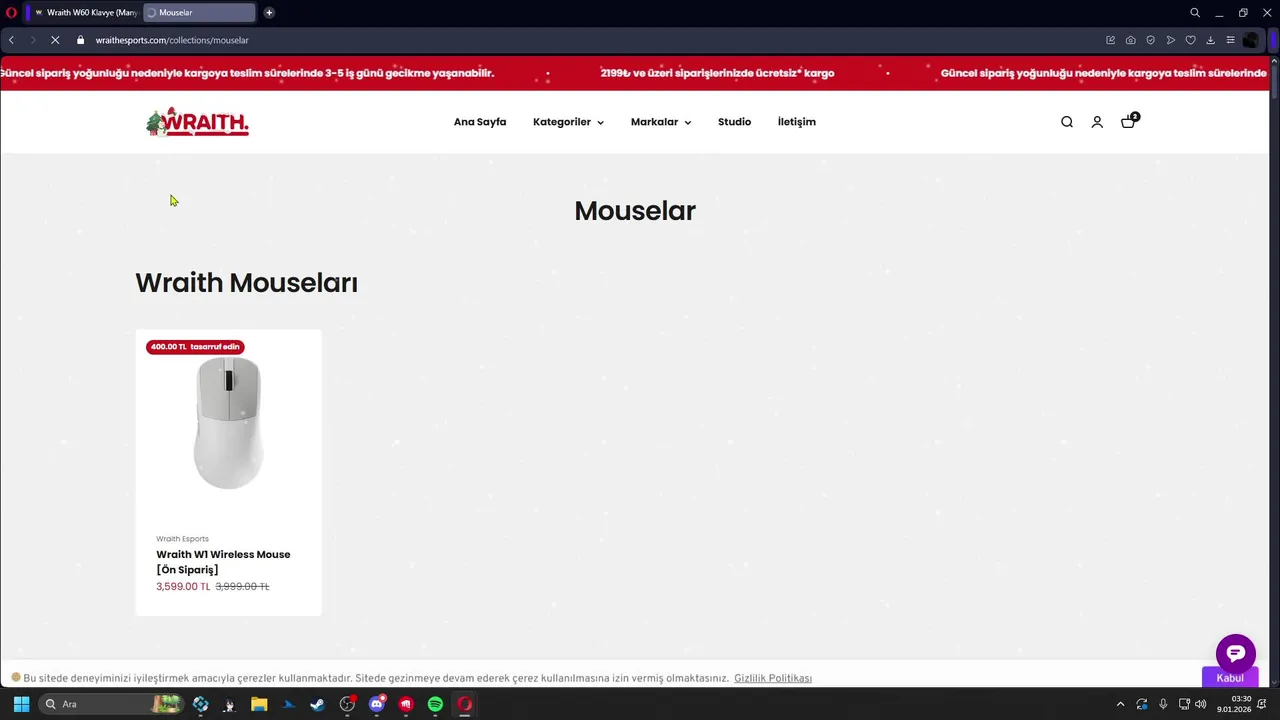Click the profile avatar in toolbar
Screen dimensions: 1280x720
click(x=1251, y=40)
